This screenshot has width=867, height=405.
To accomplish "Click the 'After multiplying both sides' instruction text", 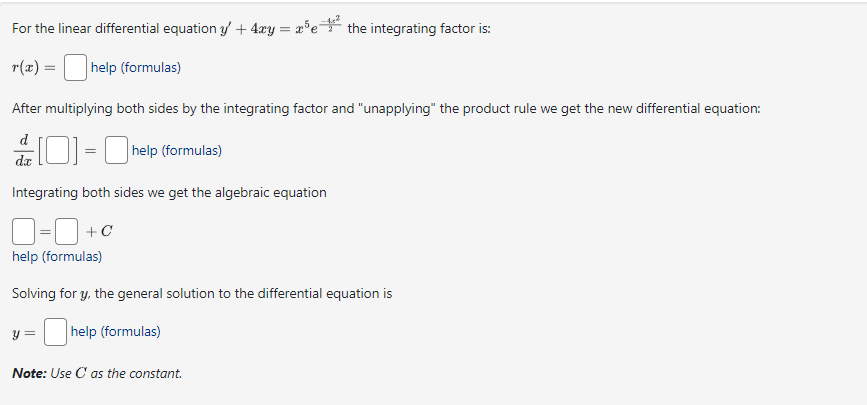I will coord(385,108).
